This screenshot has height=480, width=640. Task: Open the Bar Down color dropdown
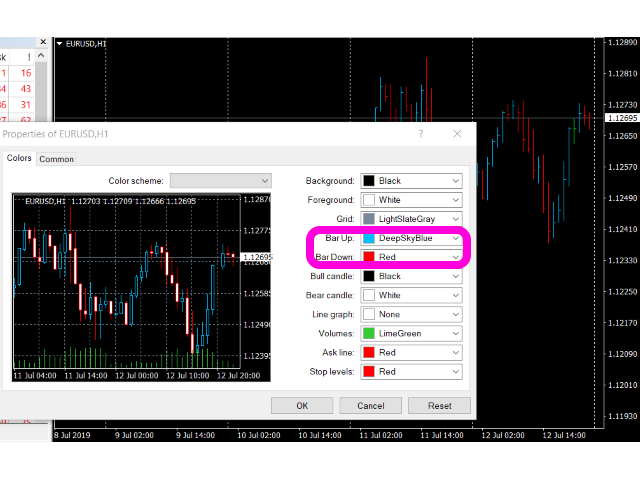pyautogui.click(x=411, y=257)
